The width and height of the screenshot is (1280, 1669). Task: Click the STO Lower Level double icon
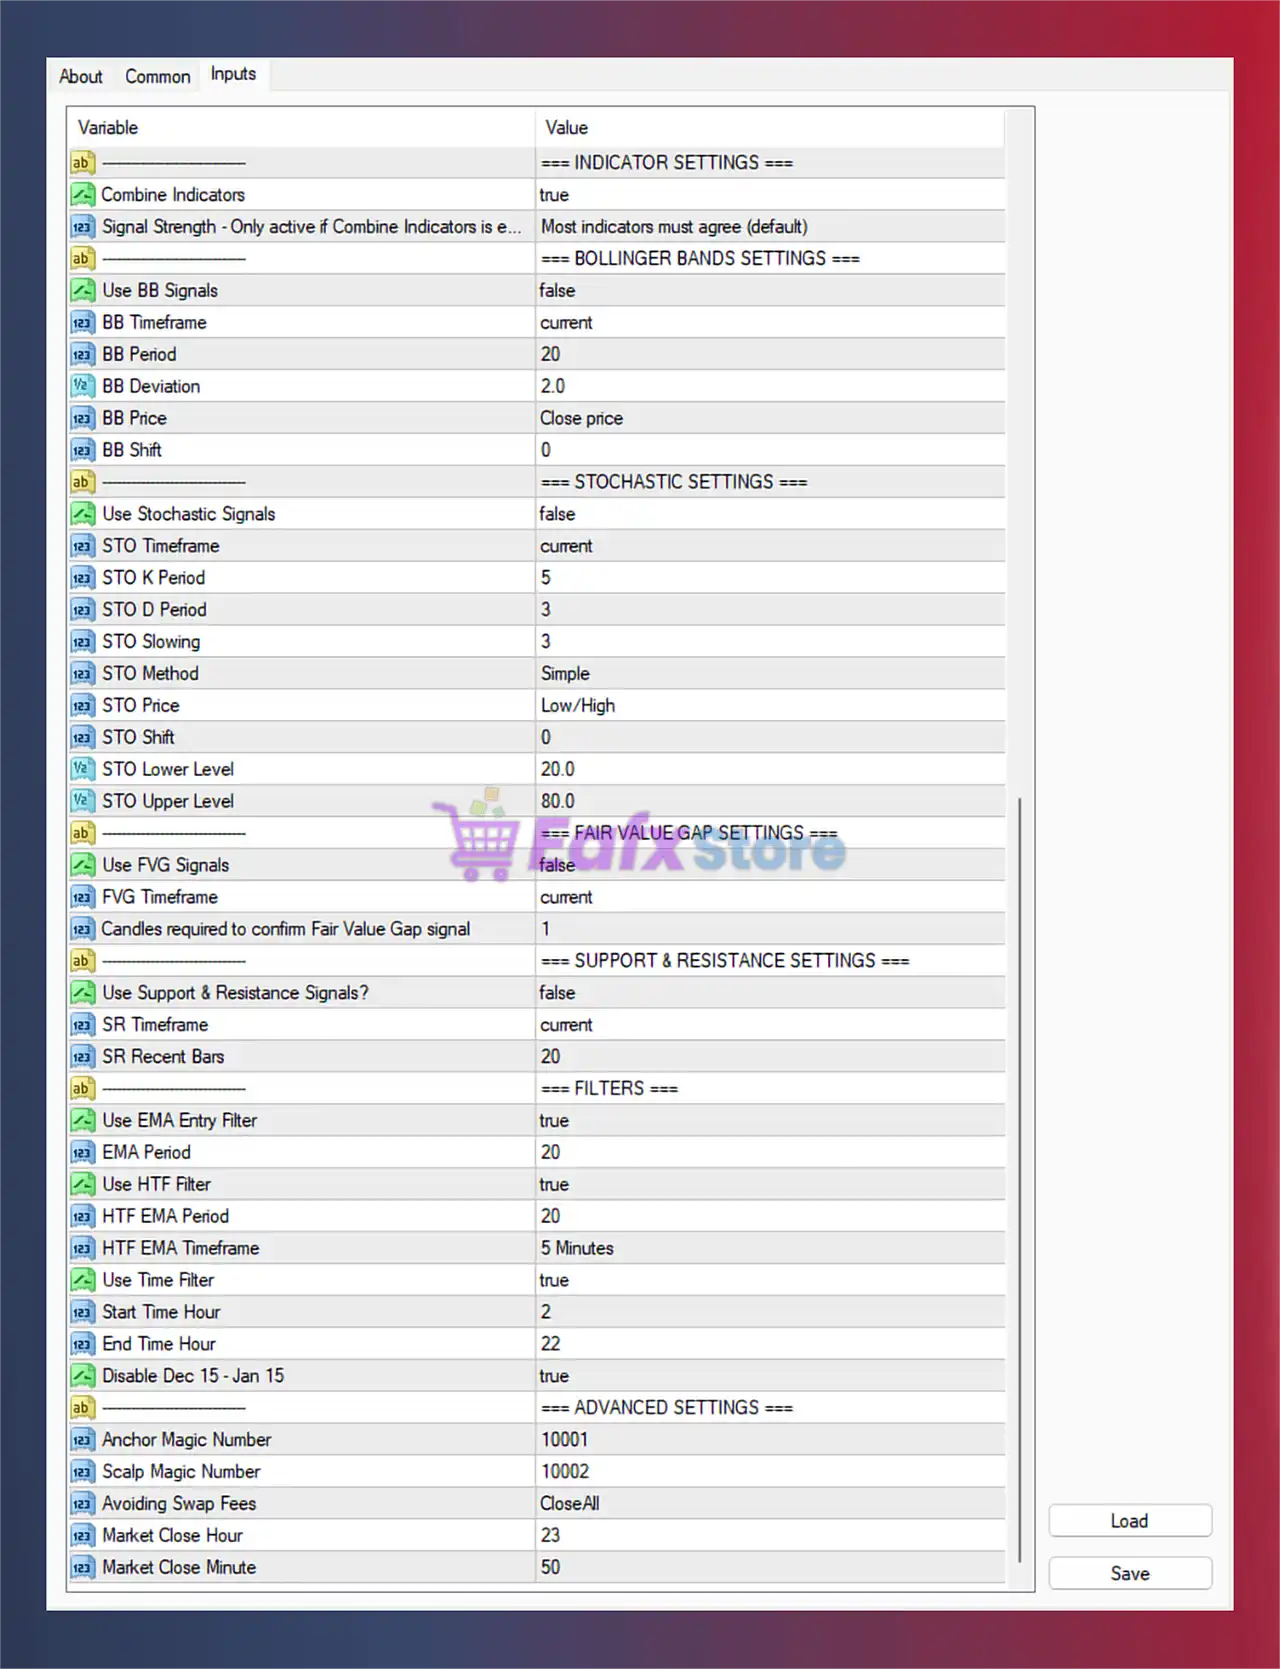point(83,770)
